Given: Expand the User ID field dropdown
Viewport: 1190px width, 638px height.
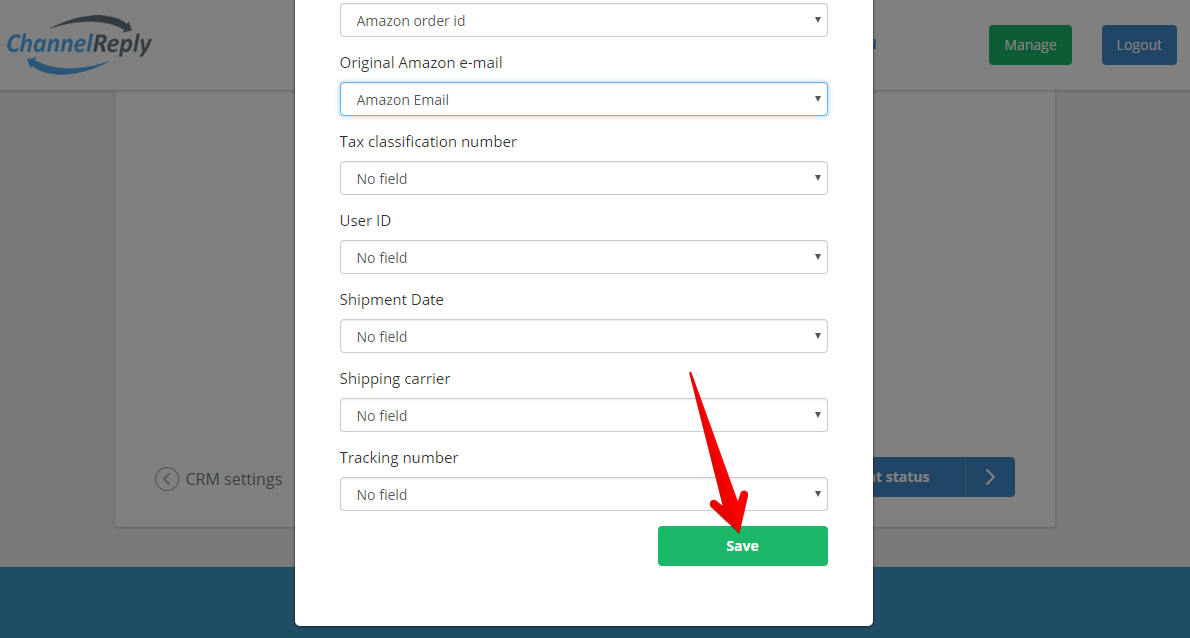Looking at the screenshot, I should click(584, 257).
